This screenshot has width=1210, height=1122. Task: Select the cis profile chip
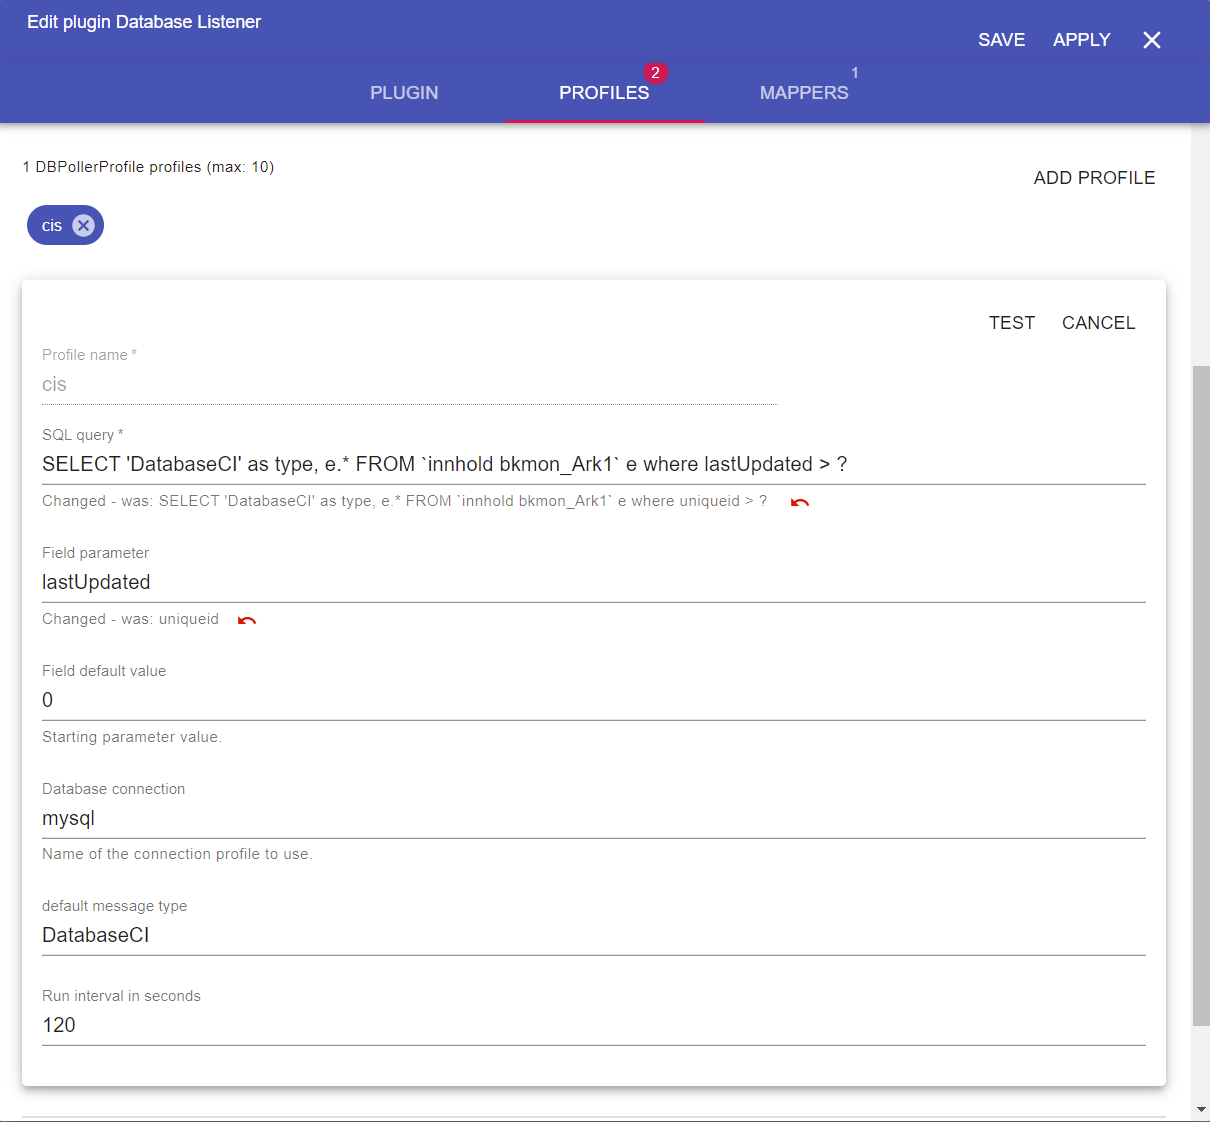pyautogui.click(x=52, y=226)
